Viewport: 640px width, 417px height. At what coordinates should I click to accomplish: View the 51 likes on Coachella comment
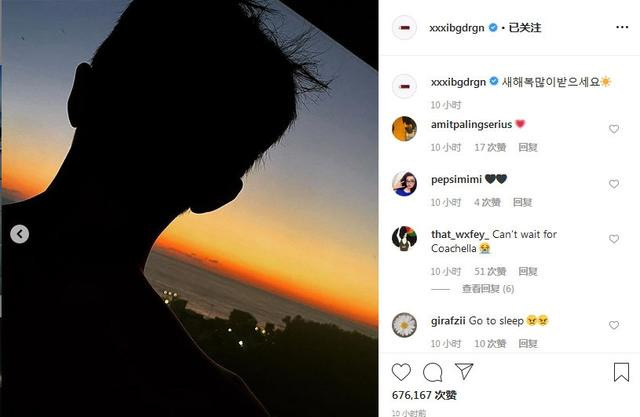[x=490, y=271]
